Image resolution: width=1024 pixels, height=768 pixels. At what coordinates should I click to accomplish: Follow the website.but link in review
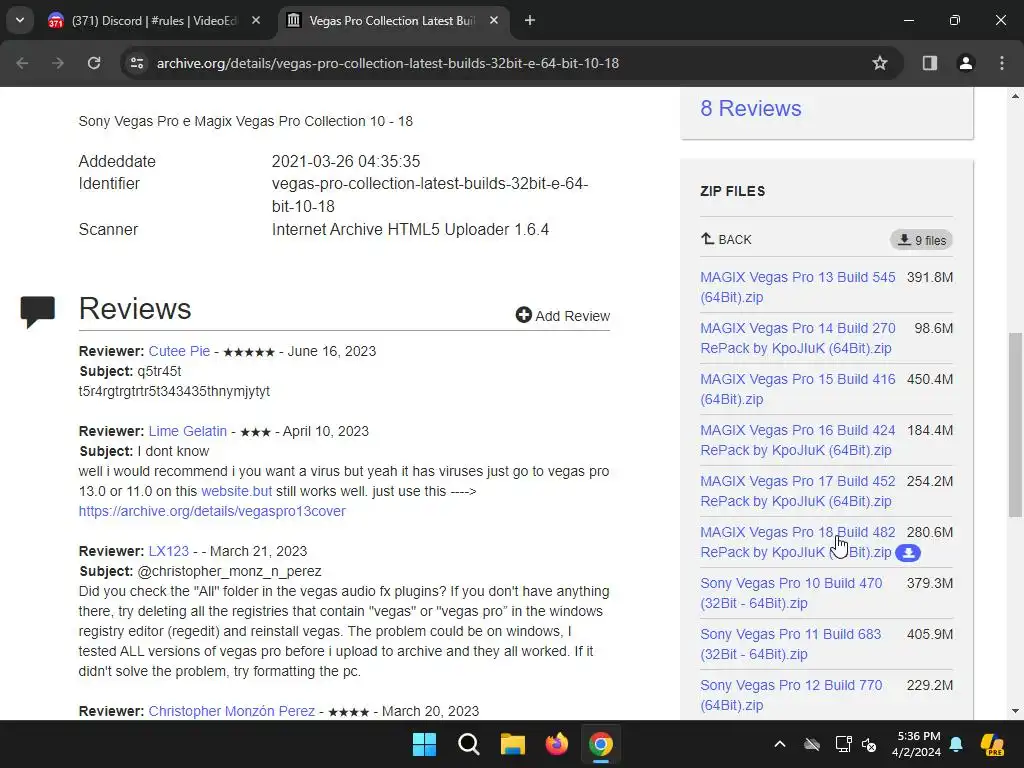click(236, 491)
